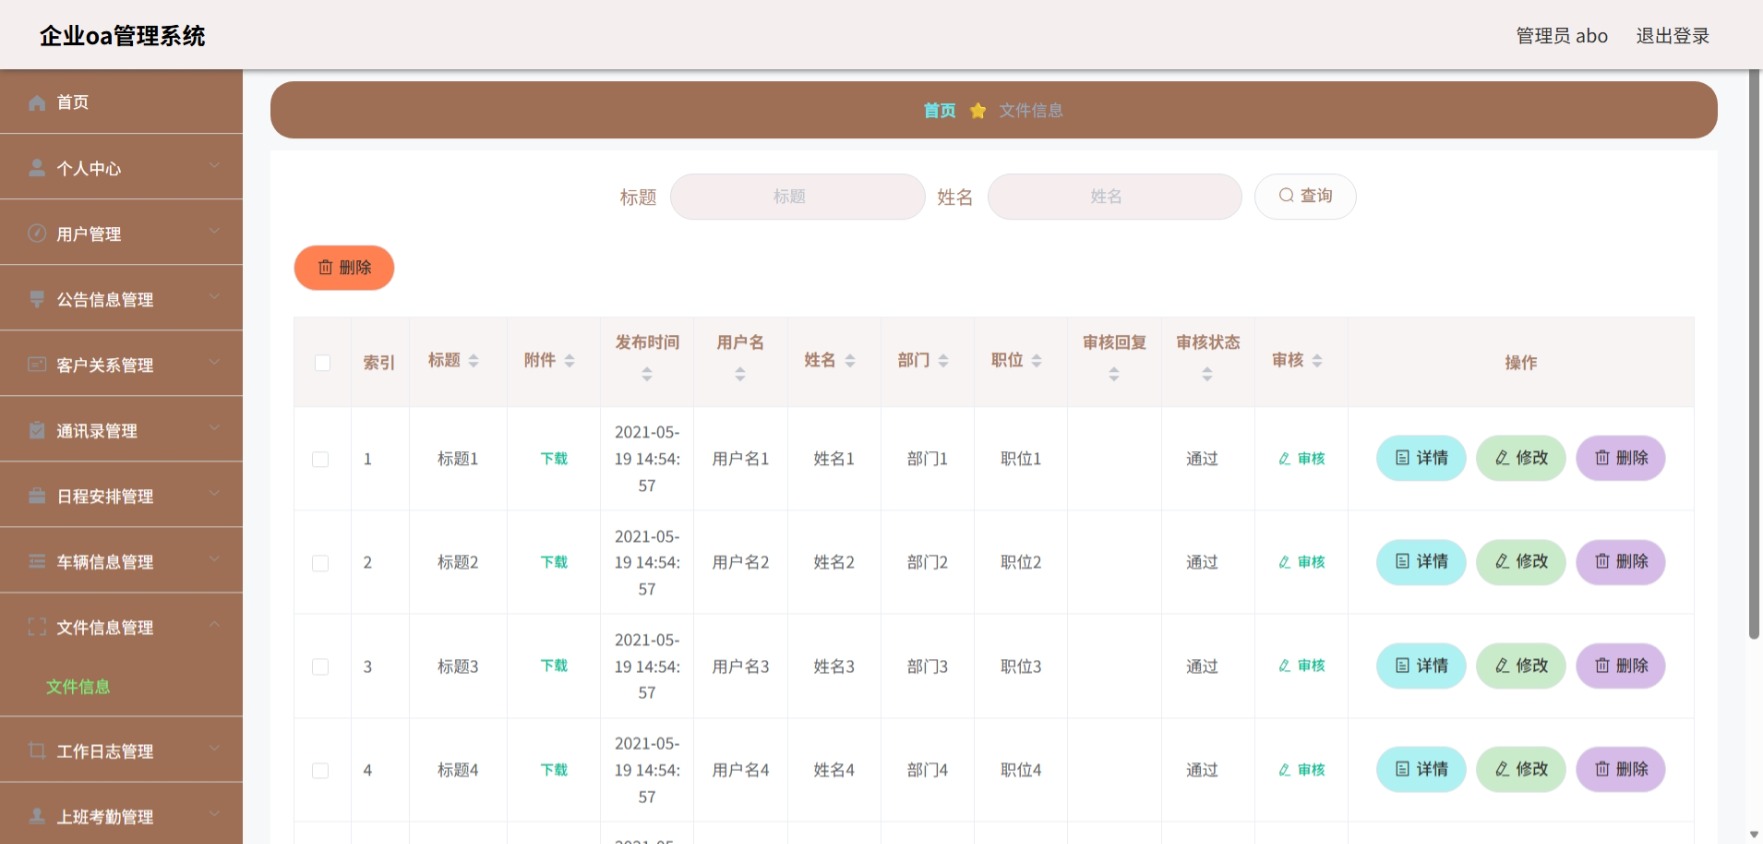This screenshot has height=844, width=1763.
Task: Click the 标题 search input field
Action: (797, 196)
